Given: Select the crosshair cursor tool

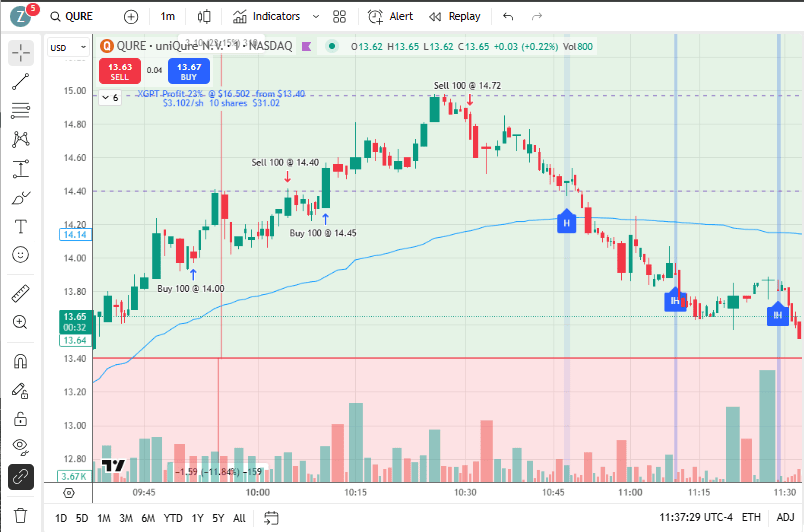Looking at the screenshot, I should [x=21, y=53].
